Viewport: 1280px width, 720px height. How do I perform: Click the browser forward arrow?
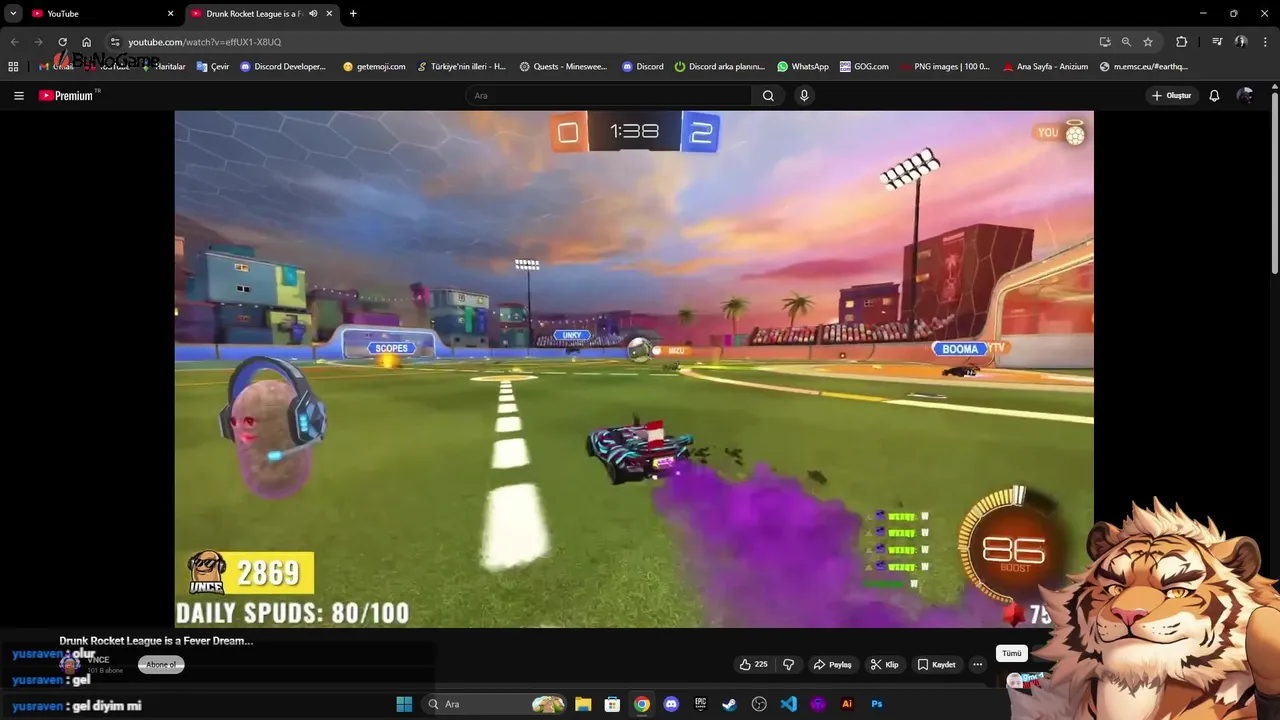click(x=38, y=42)
